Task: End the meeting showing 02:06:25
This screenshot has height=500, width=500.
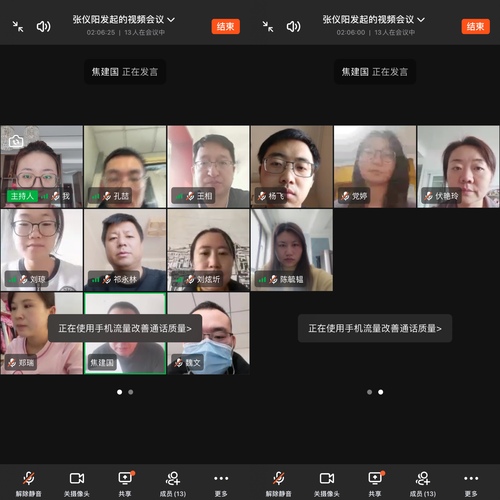Action: point(226,26)
